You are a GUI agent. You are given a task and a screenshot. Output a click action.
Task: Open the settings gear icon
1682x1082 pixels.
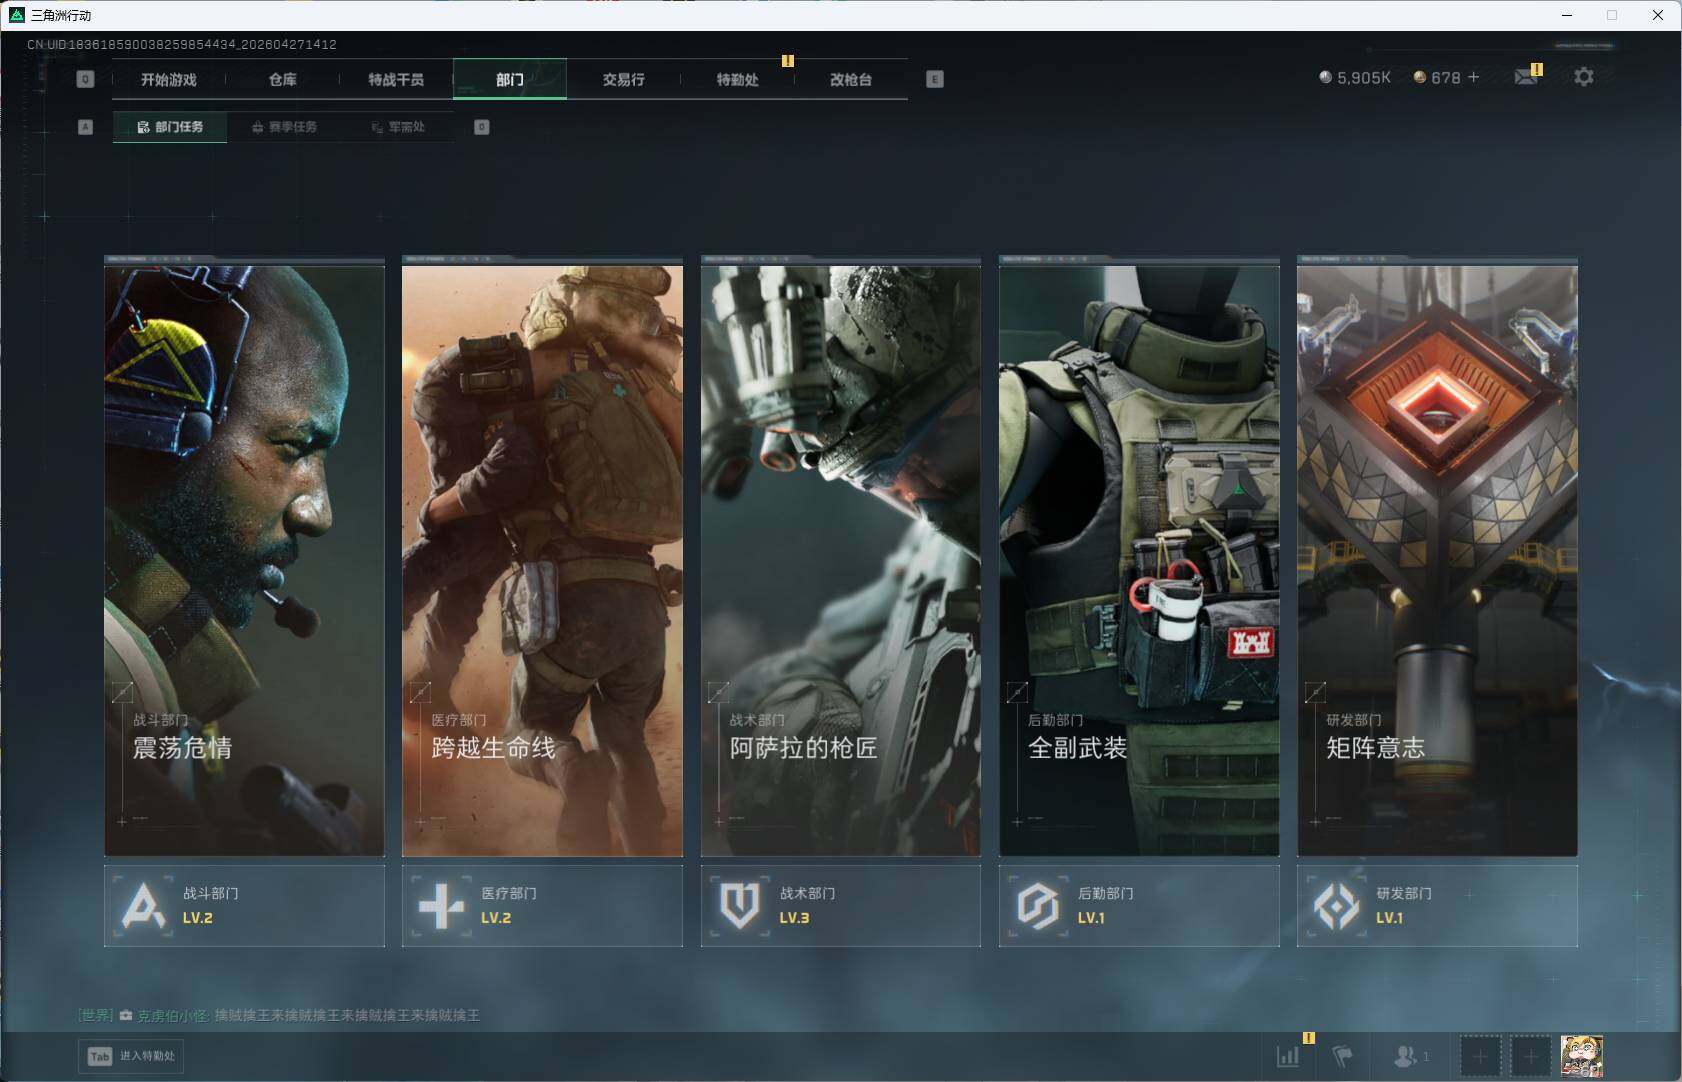coord(1583,77)
